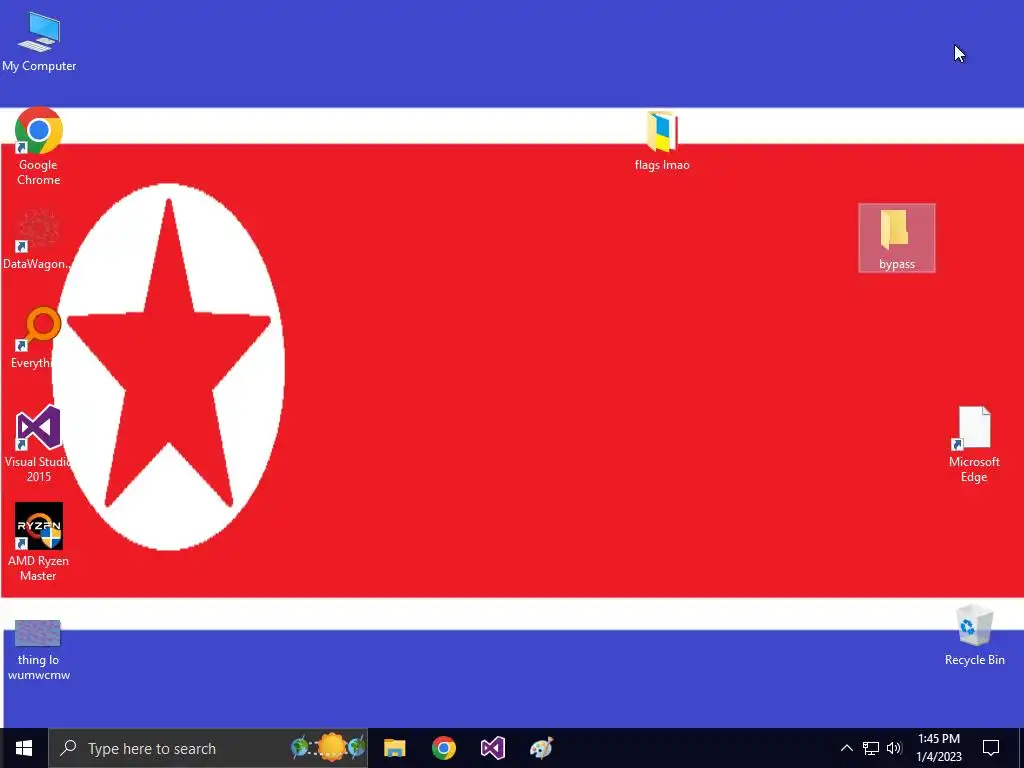Open the volume speaker tray icon

coord(894,748)
